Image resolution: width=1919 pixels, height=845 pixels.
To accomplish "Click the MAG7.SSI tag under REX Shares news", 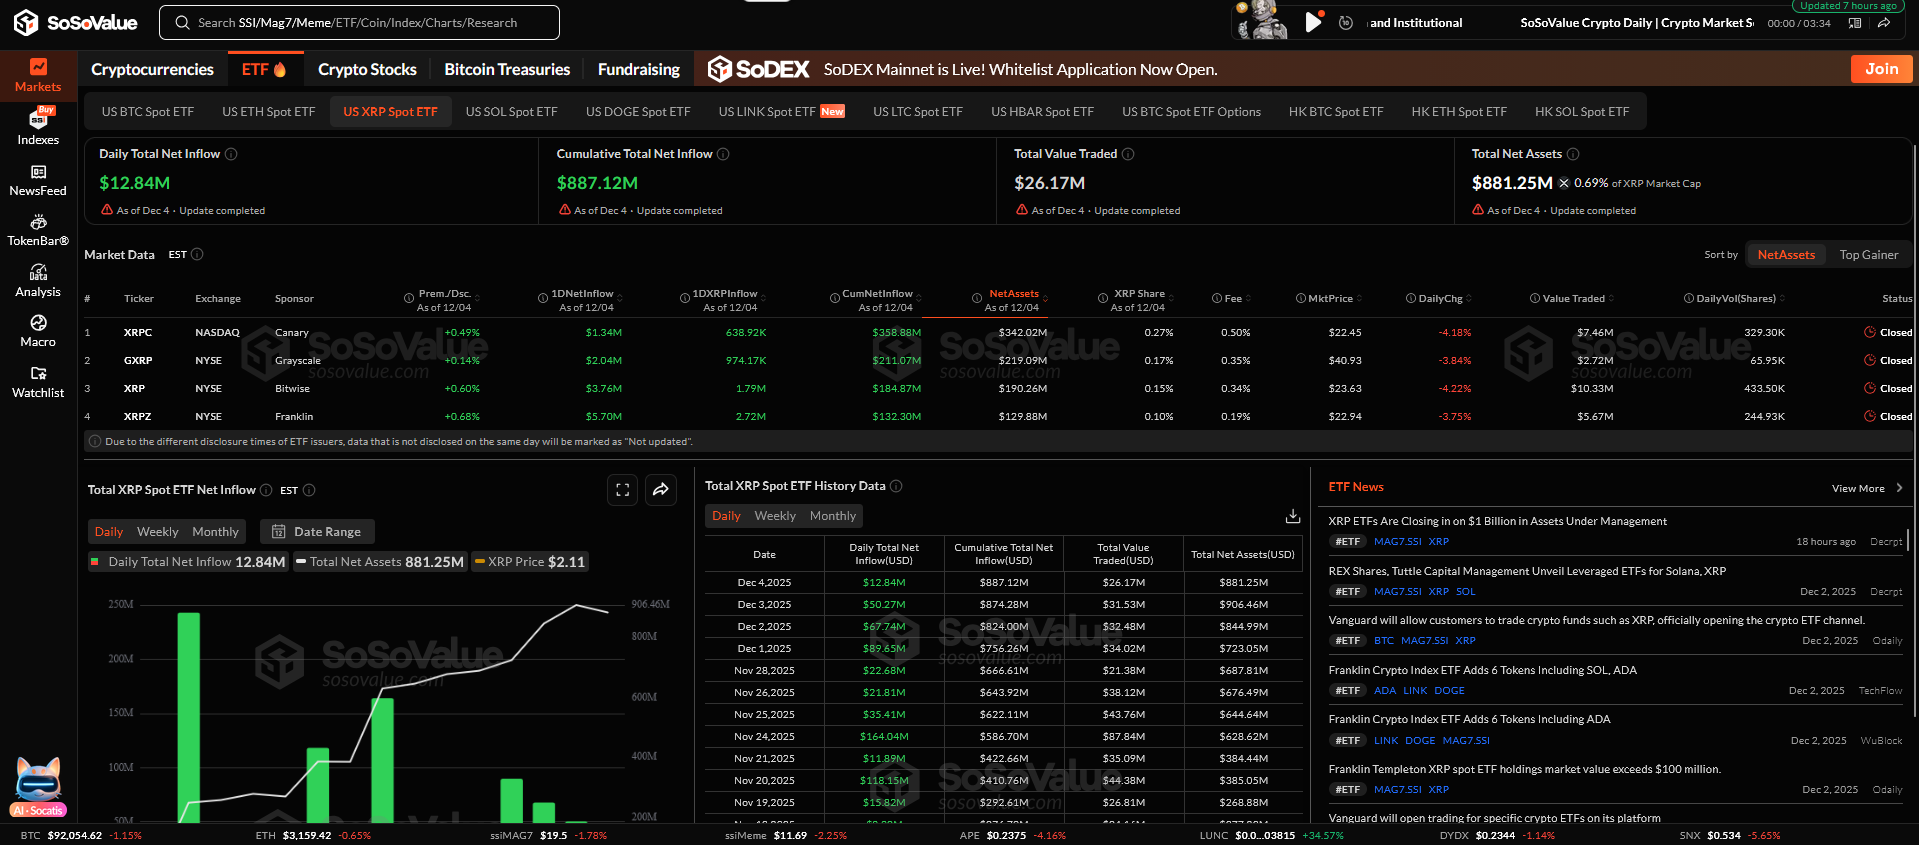I will click(x=1397, y=592).
